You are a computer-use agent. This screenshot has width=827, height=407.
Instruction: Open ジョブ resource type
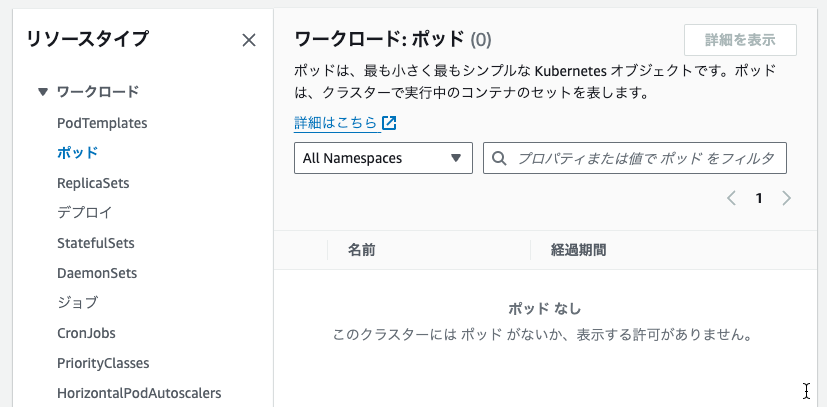(x=78, y=303)
